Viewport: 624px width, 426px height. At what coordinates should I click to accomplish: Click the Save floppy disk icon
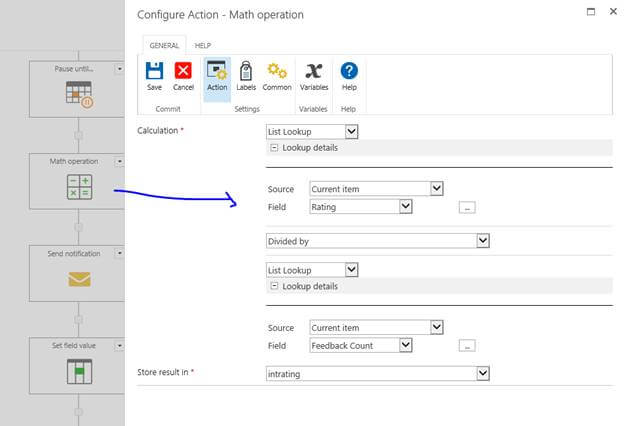(154, 71)
